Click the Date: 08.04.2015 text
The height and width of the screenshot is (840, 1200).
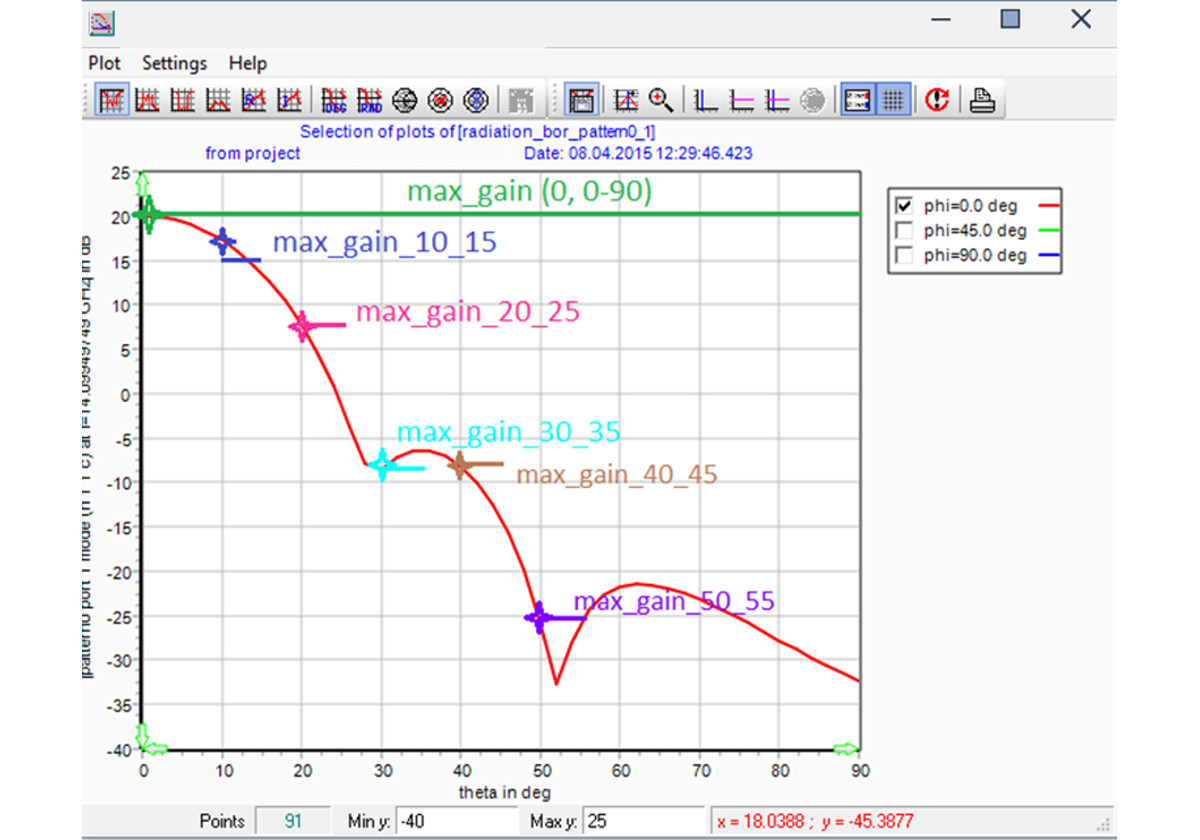click(x=638, y=154)
